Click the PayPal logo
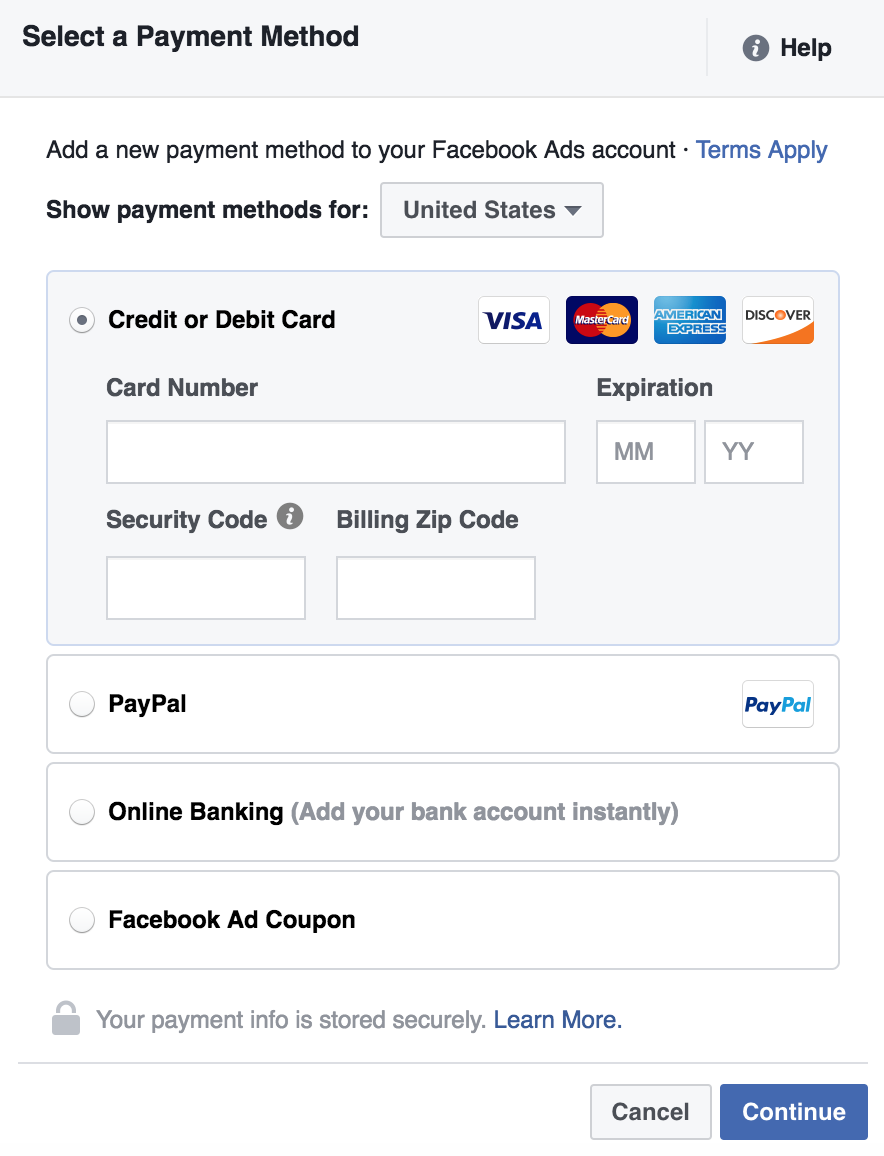The height and width of the screenshot is (1156, 884). pos(777,704)
